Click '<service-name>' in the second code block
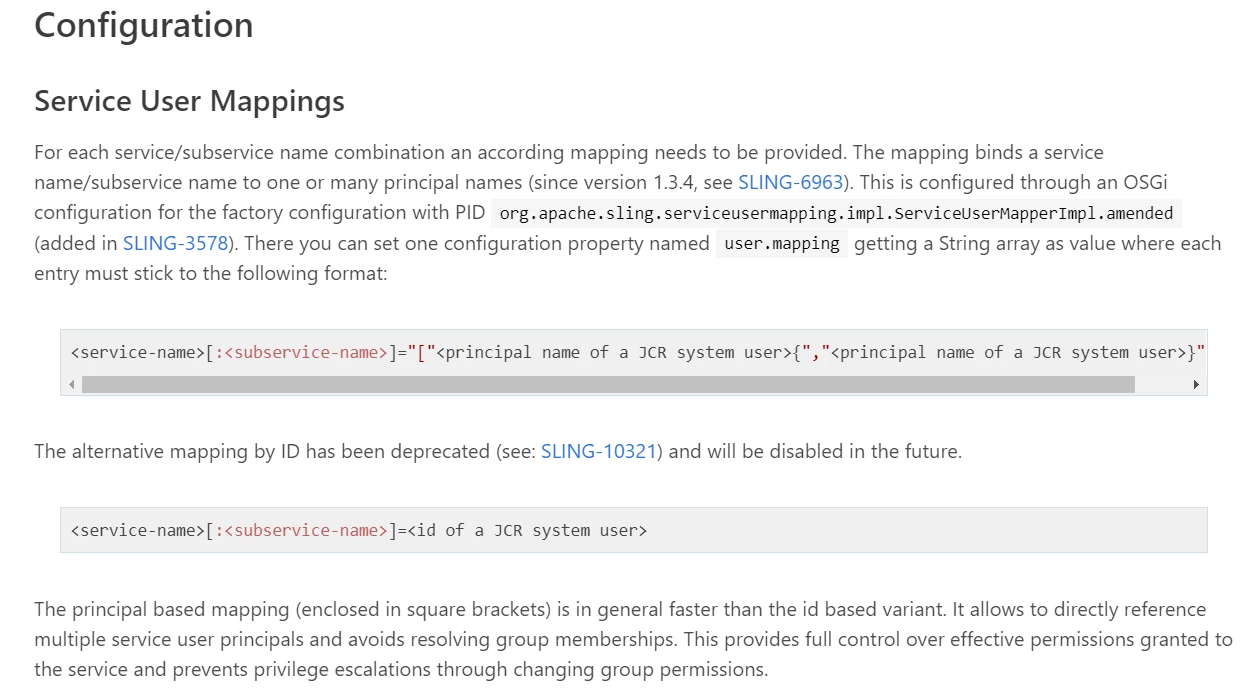Viewport: 1254px width, 688px height. pyautogui.click(x=137, y=530)
